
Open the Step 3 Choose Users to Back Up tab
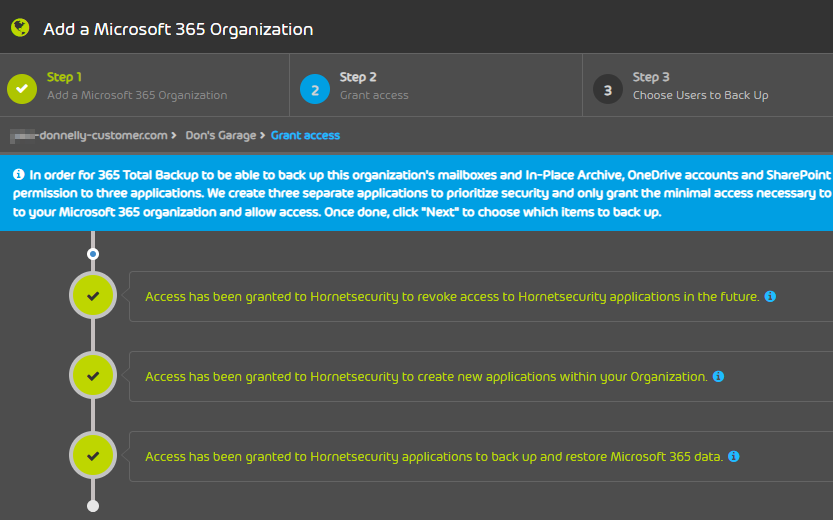(x=708, y=85)
